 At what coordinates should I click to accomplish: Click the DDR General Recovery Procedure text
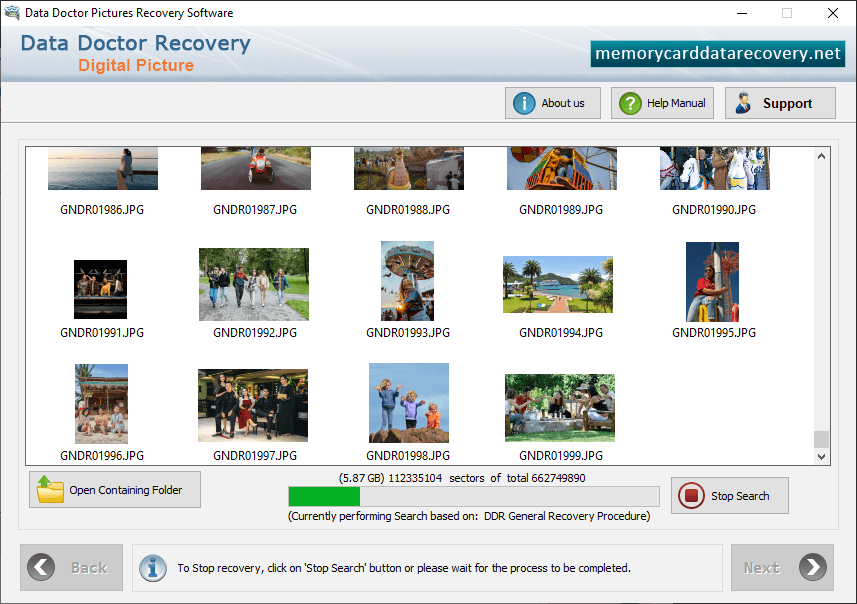click(565, 516)
